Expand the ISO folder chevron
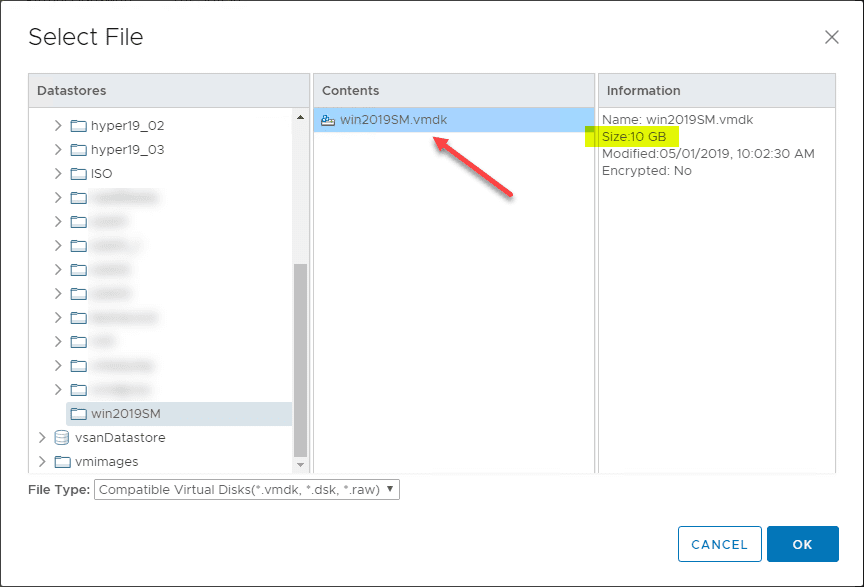The width and height of the screenshot is (864, 587). 59,173
